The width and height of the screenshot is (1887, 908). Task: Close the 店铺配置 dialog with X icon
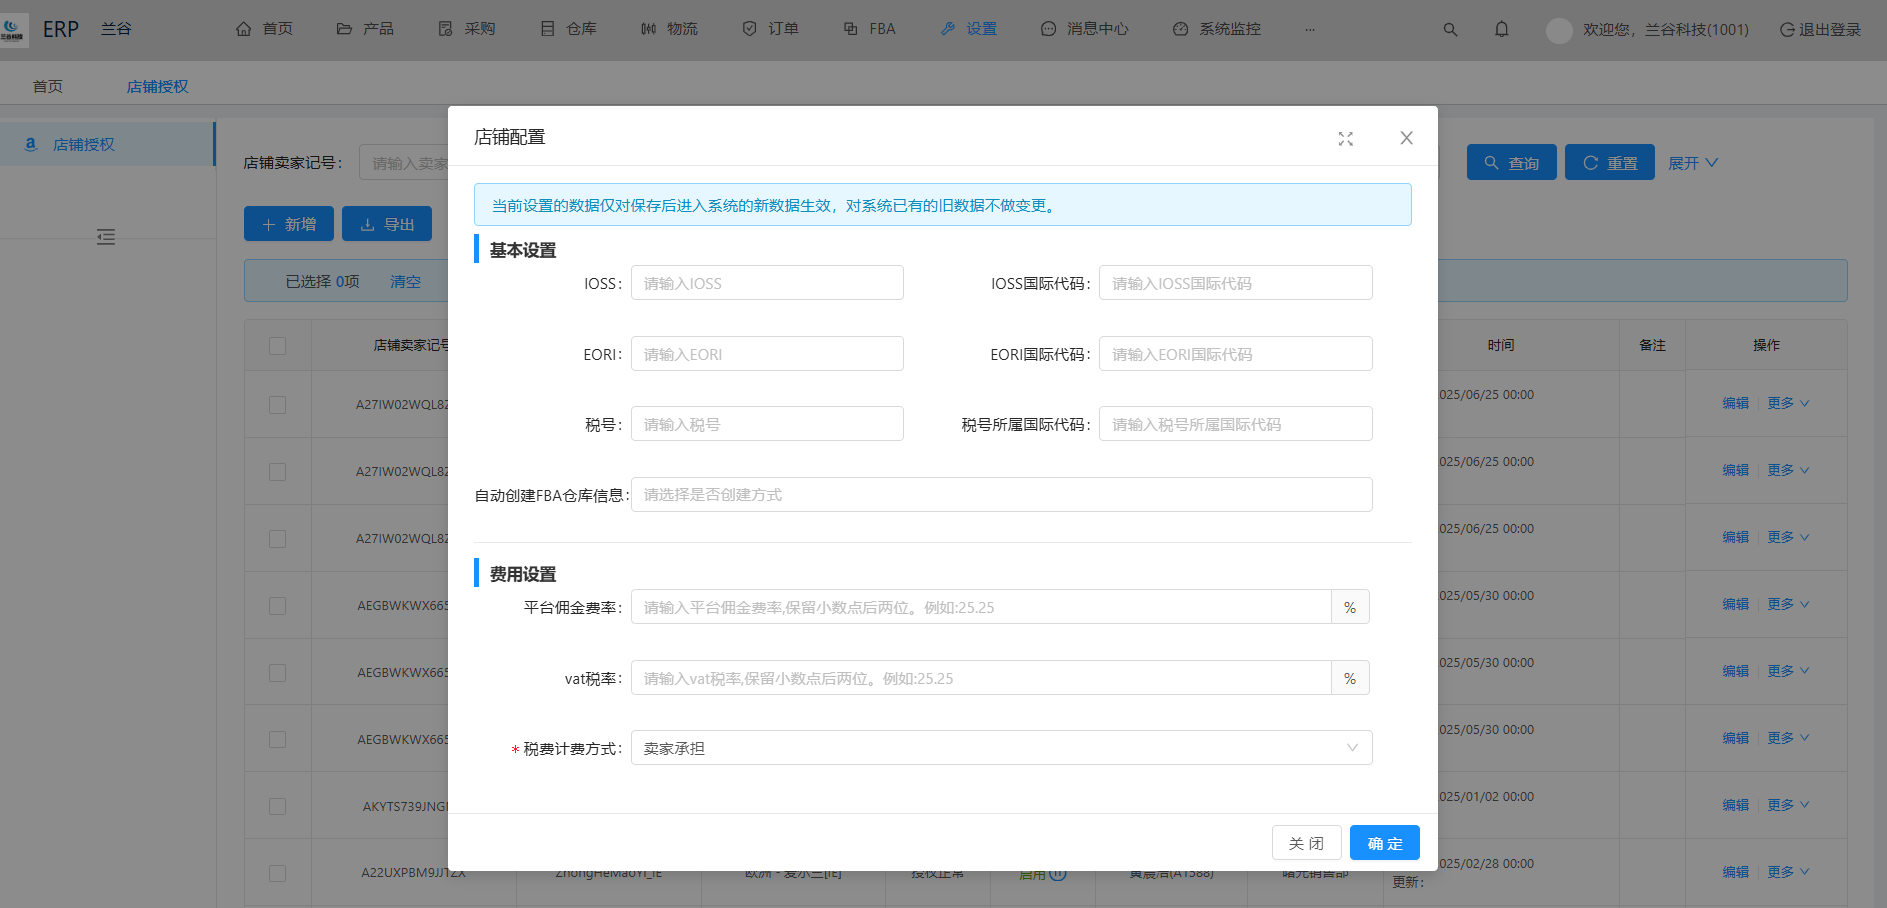click(1406, 138)
